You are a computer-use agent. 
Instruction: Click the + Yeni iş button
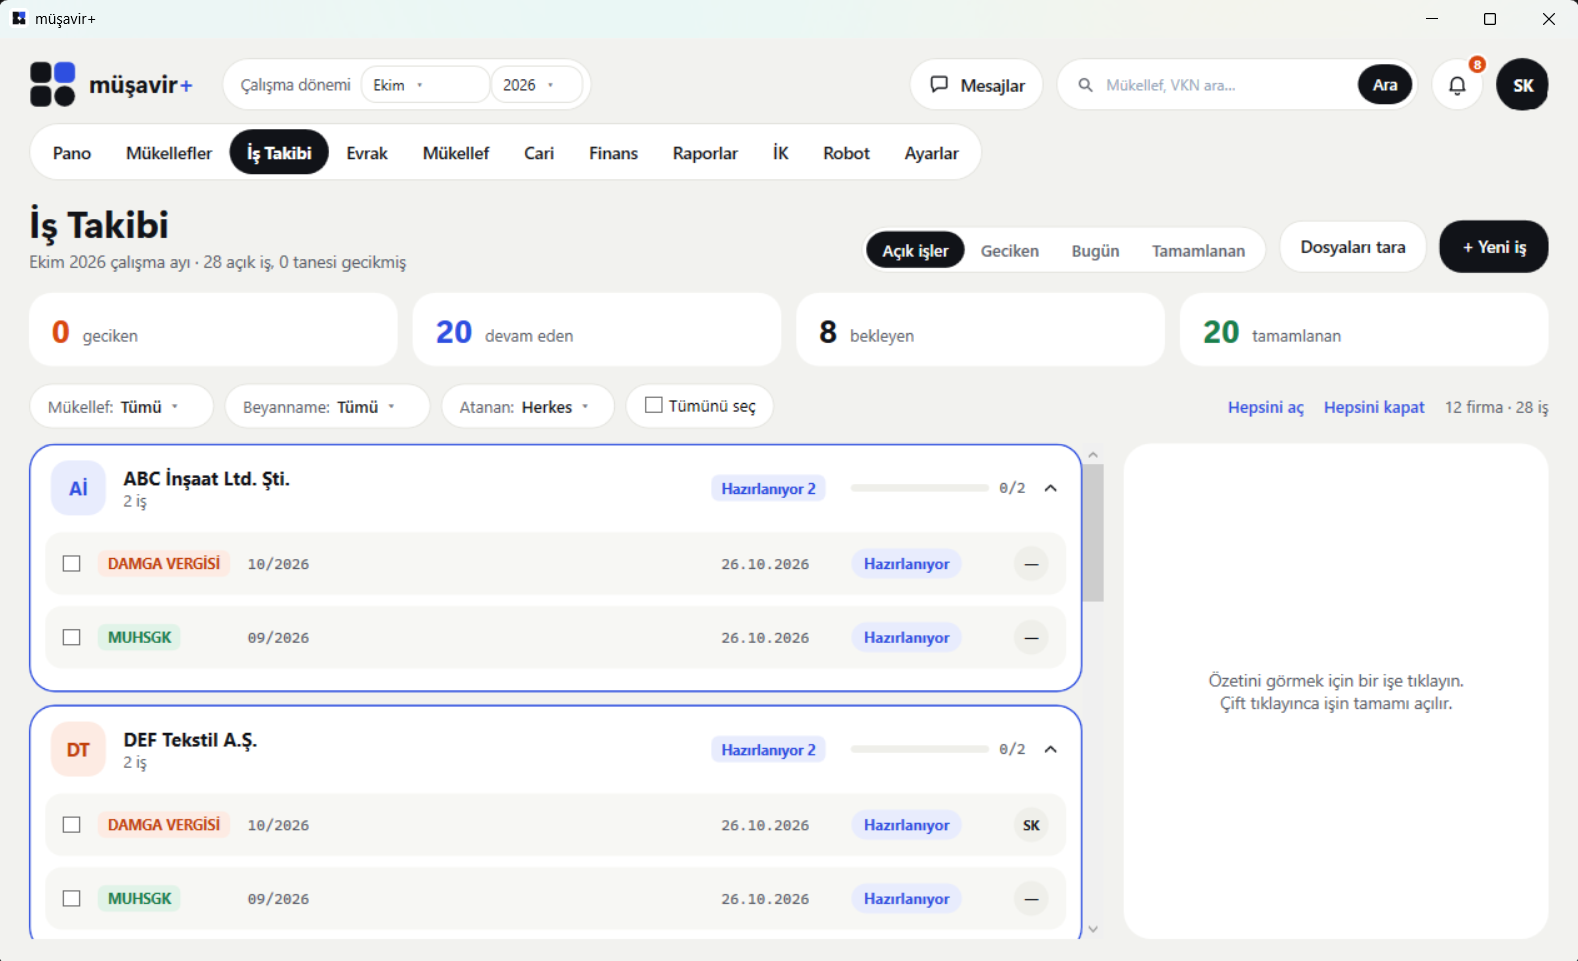click(1494, 247)
